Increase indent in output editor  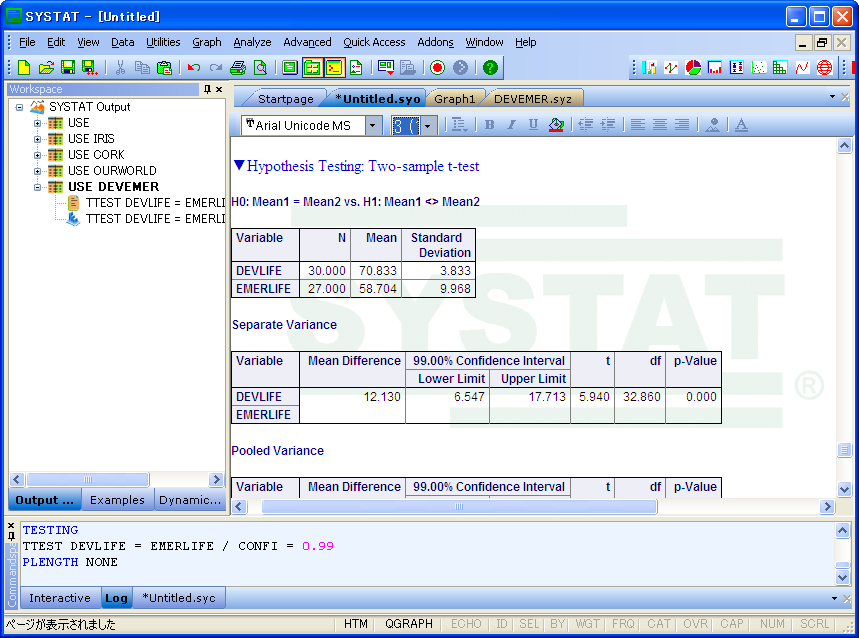tap(608, 125)
